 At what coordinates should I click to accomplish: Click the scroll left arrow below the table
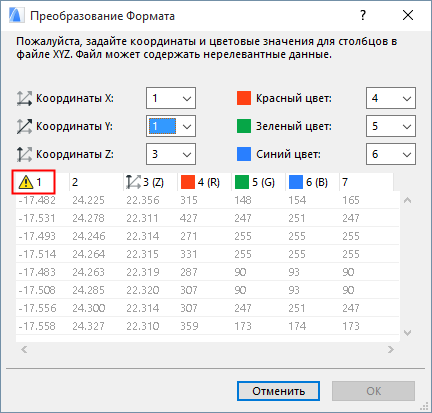click(x=24, y=349)
